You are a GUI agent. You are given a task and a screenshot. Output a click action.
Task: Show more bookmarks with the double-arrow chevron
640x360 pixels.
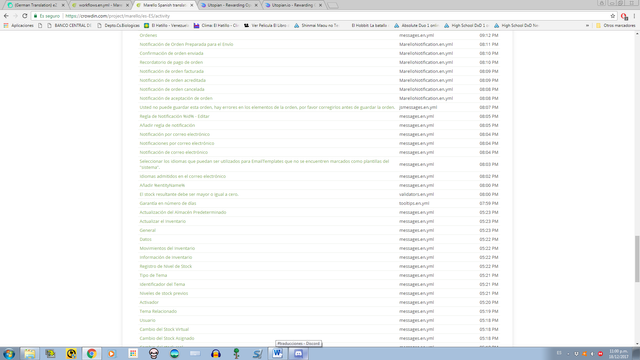(x=587, y=25)
